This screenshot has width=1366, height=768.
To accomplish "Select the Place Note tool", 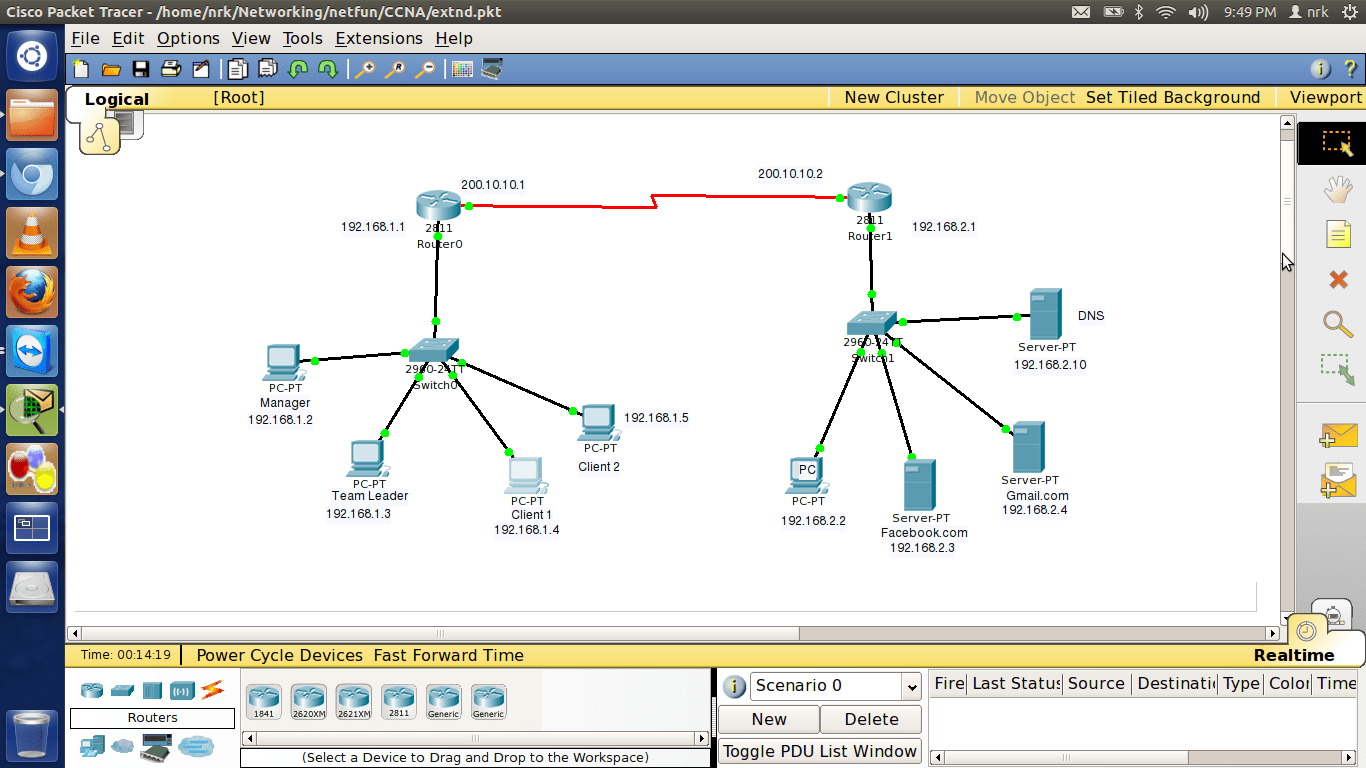I will [1337, 235].
